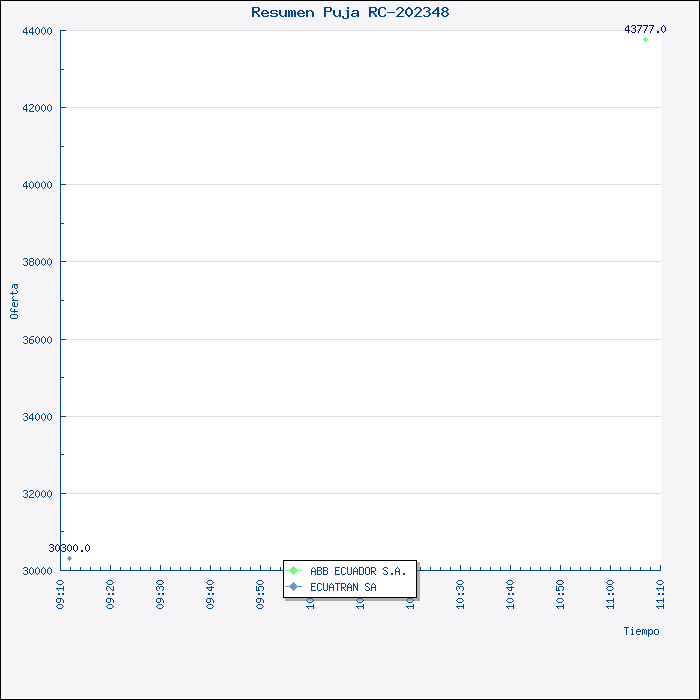Click the chart title Resumen Puja RC-202348
Screen dimensions: 700x700
click(350, 12)
